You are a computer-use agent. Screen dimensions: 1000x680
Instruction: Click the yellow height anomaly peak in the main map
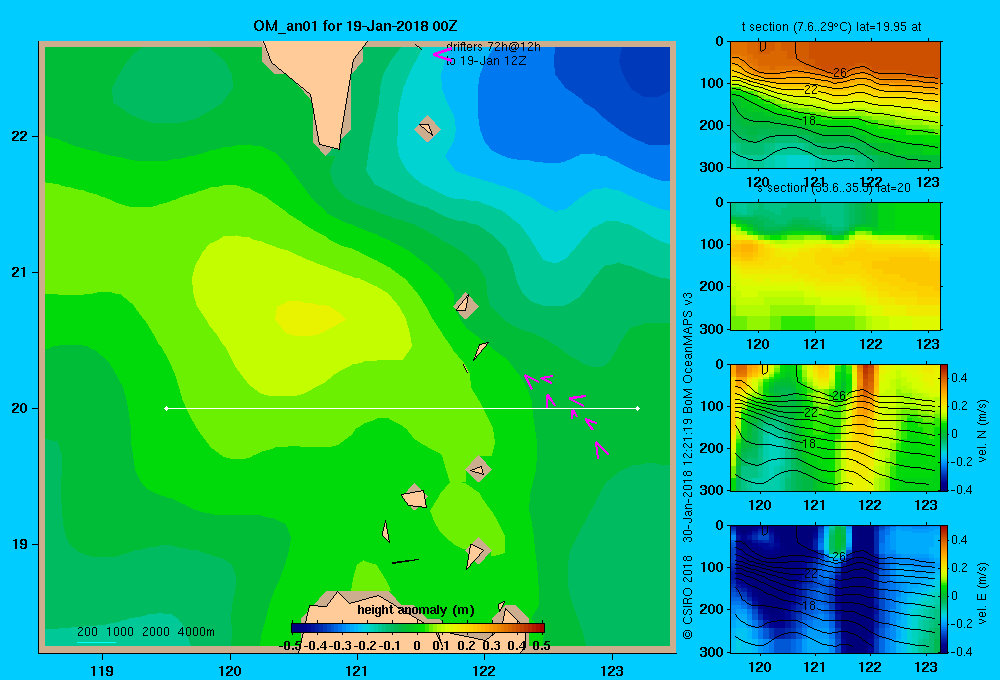pos(309,318)
